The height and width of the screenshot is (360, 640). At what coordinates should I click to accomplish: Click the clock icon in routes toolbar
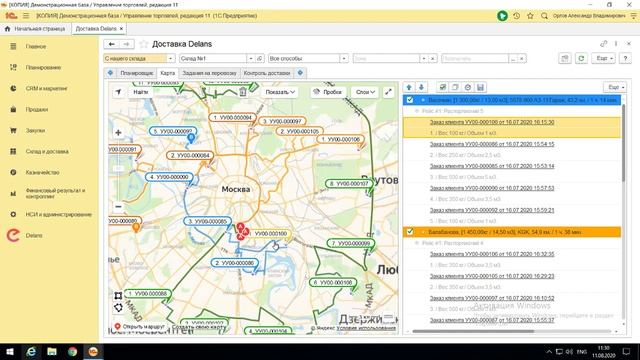[x=468, y=87]
